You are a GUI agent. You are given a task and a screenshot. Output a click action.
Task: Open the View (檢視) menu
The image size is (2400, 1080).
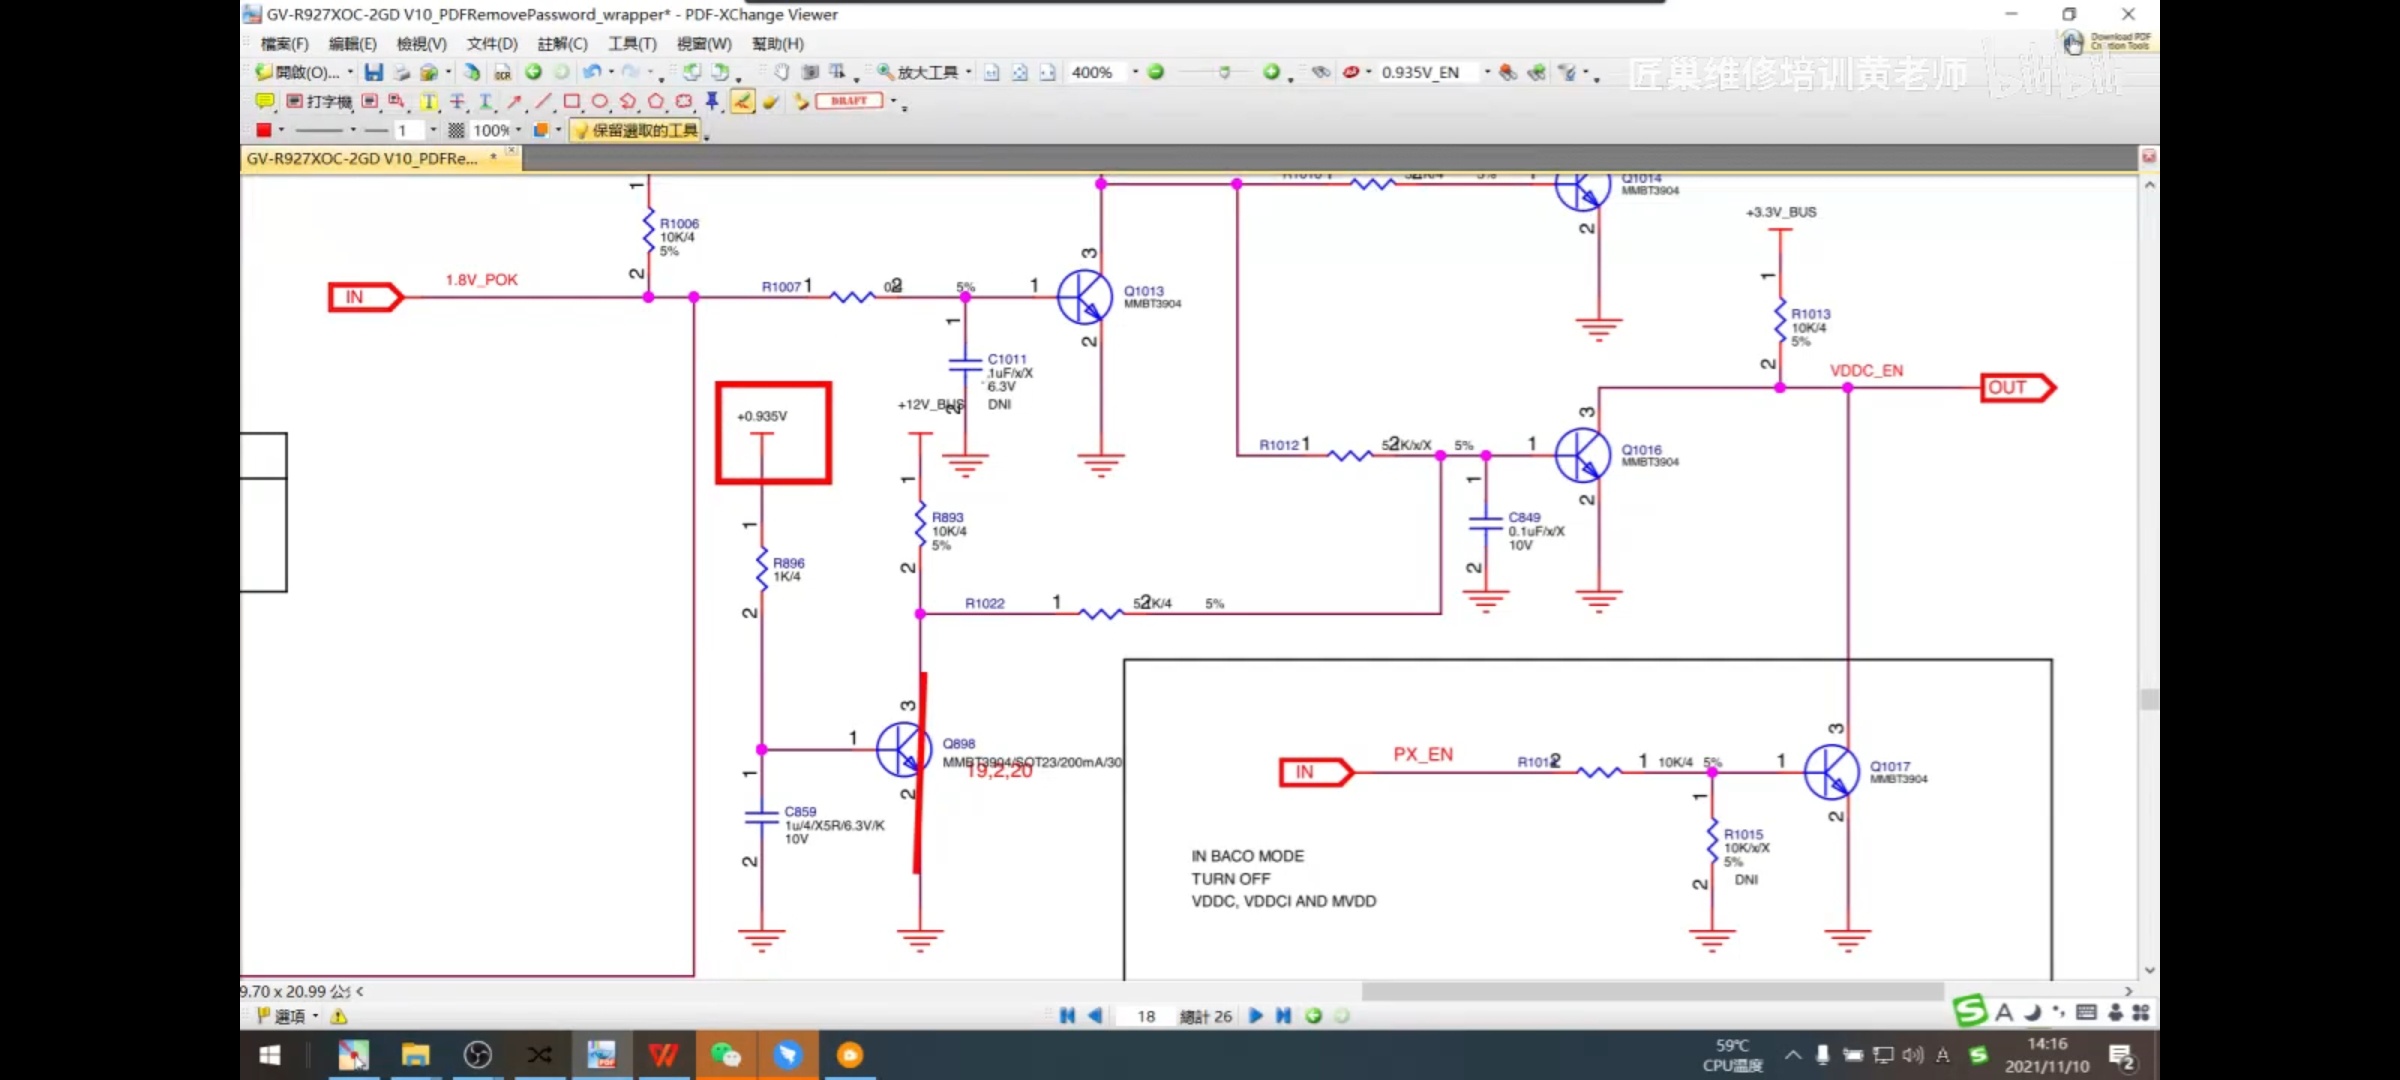point(421,43)
